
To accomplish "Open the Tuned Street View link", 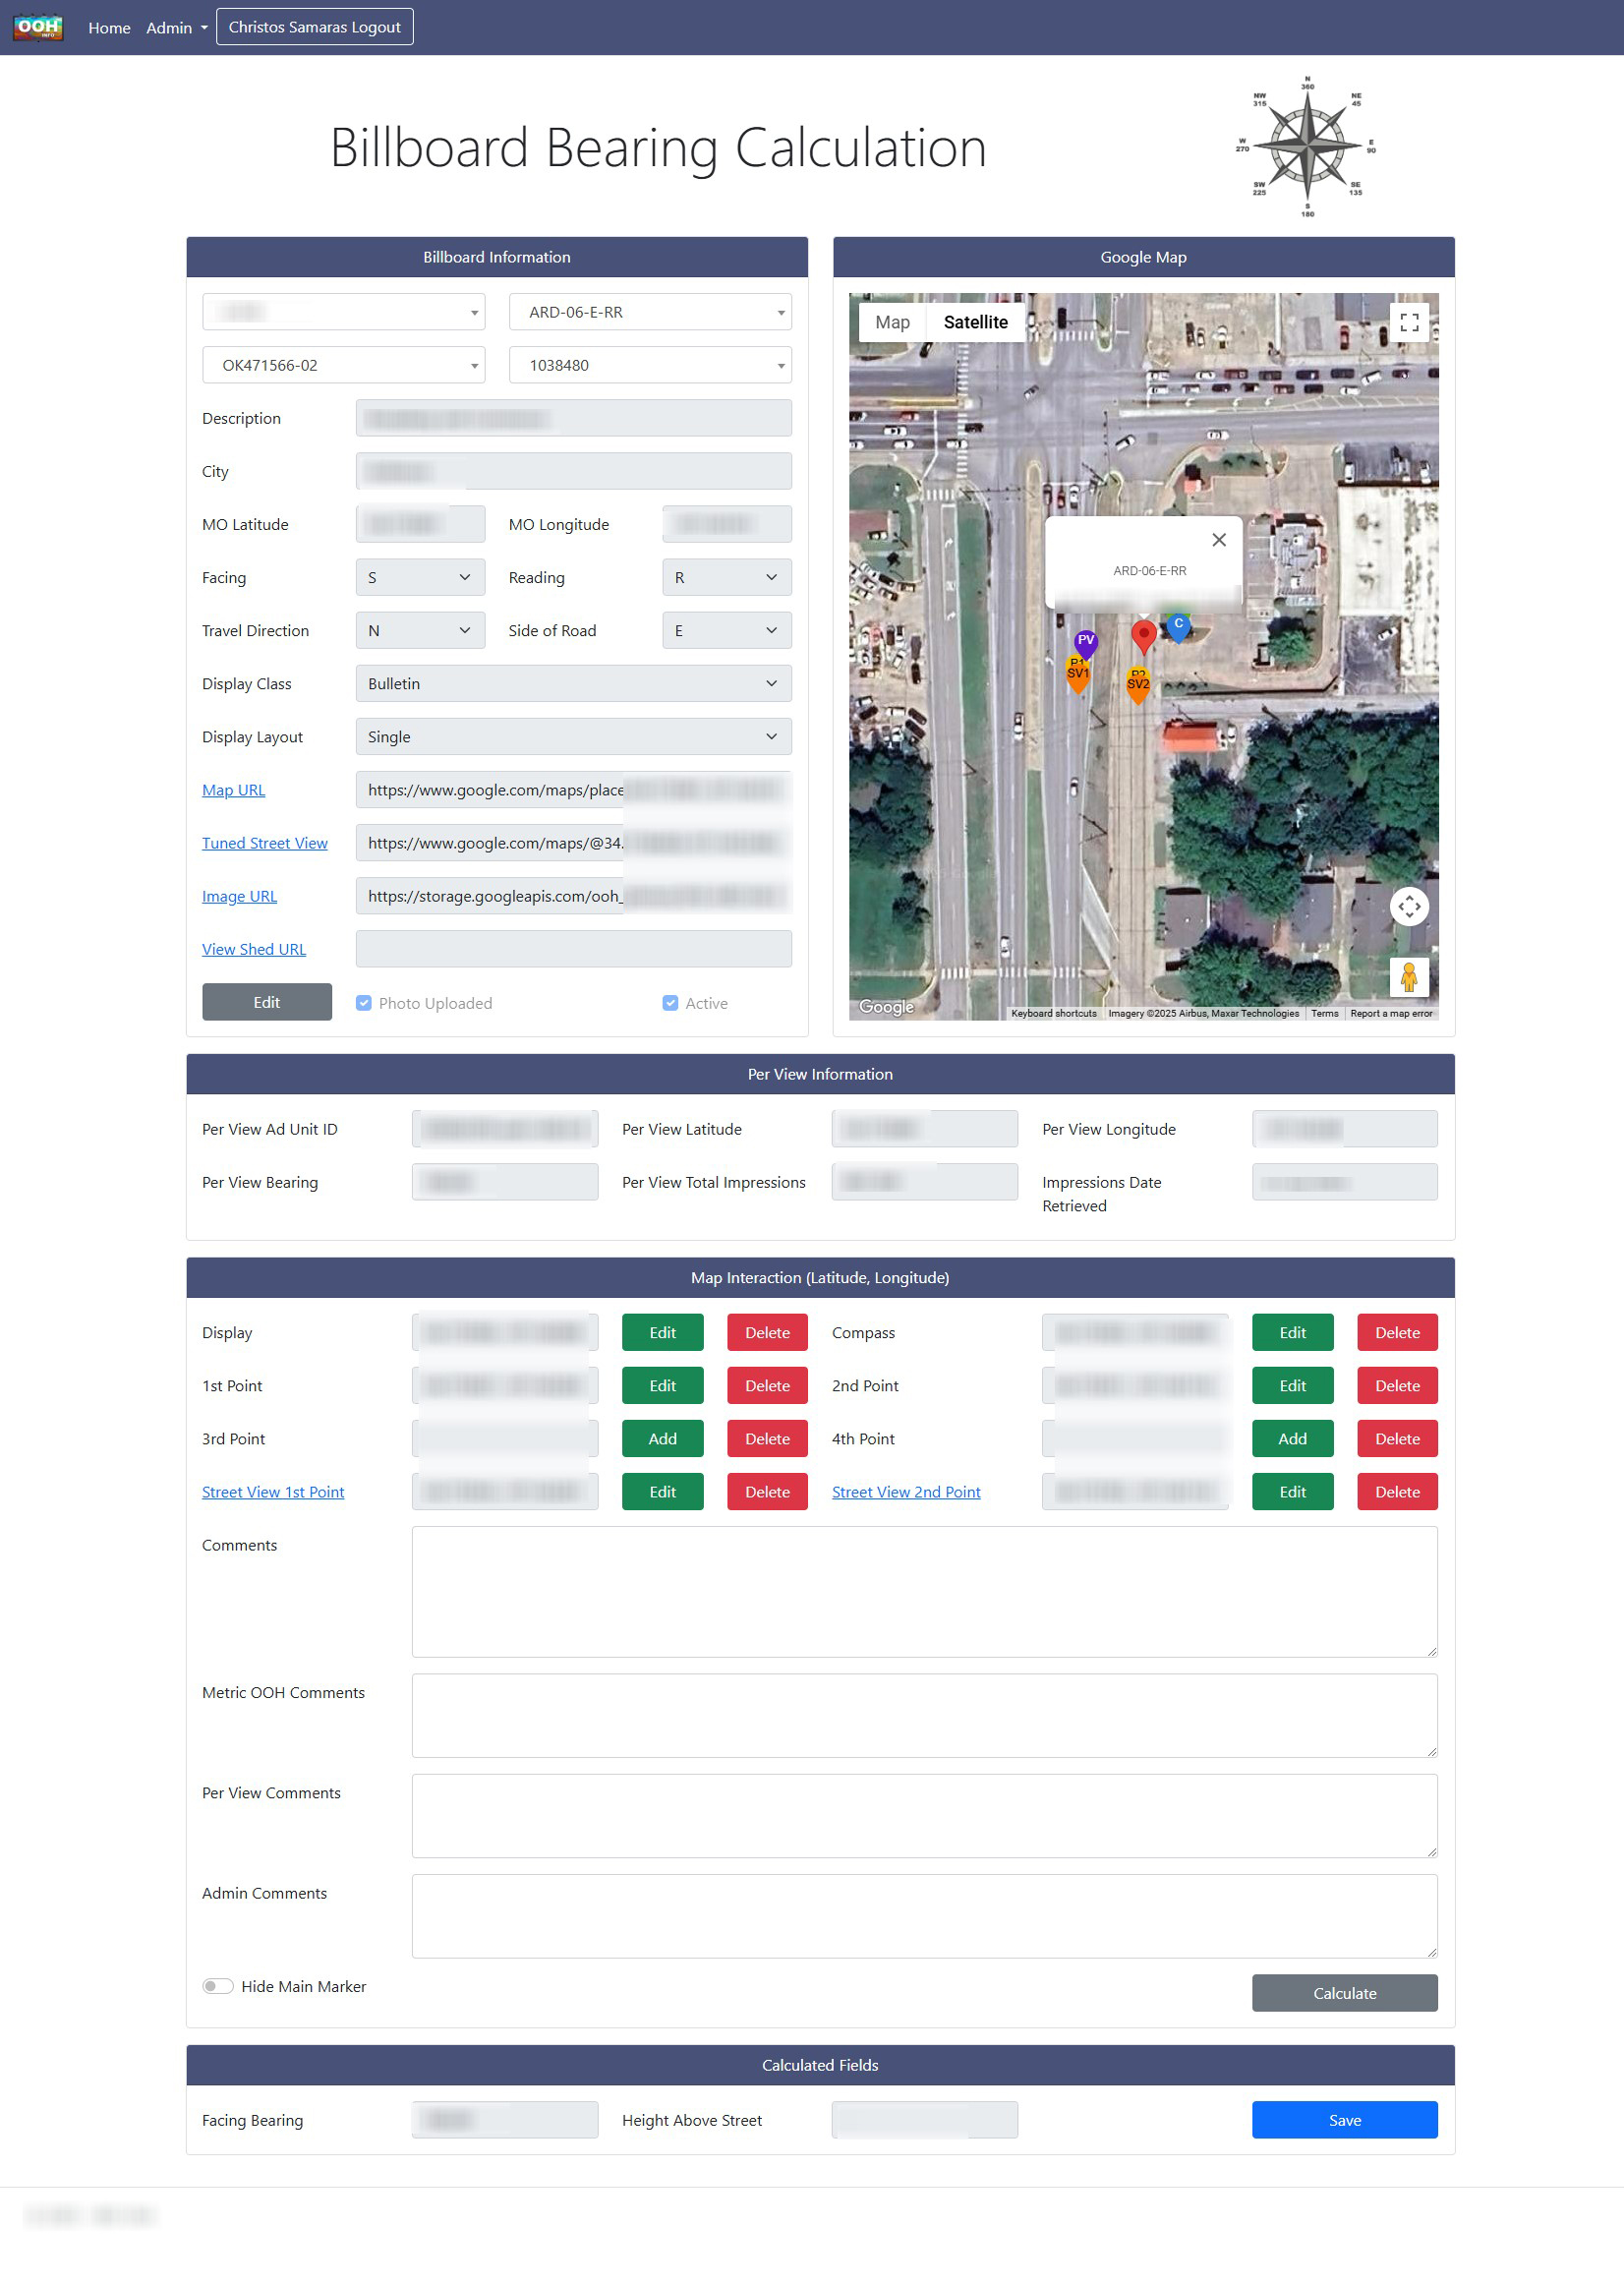I will [x=264, y=843].
